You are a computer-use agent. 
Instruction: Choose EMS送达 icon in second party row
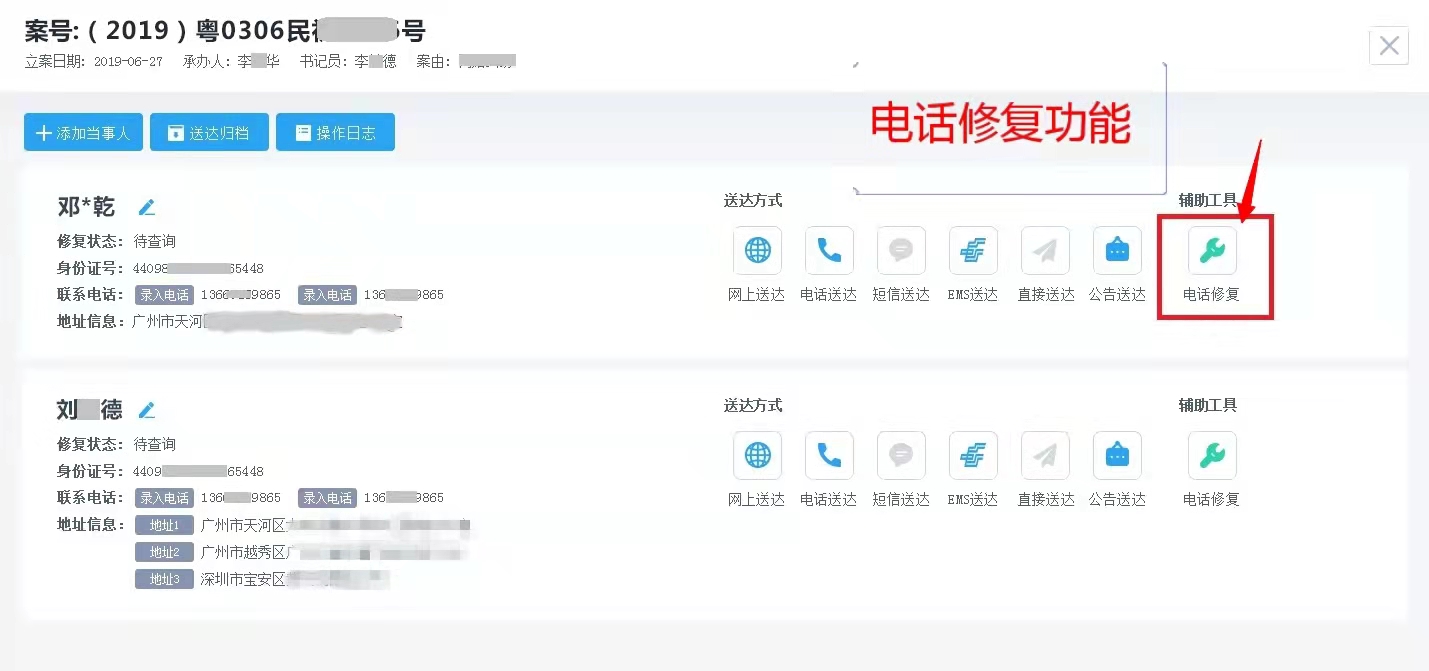(x=973, y=455)
